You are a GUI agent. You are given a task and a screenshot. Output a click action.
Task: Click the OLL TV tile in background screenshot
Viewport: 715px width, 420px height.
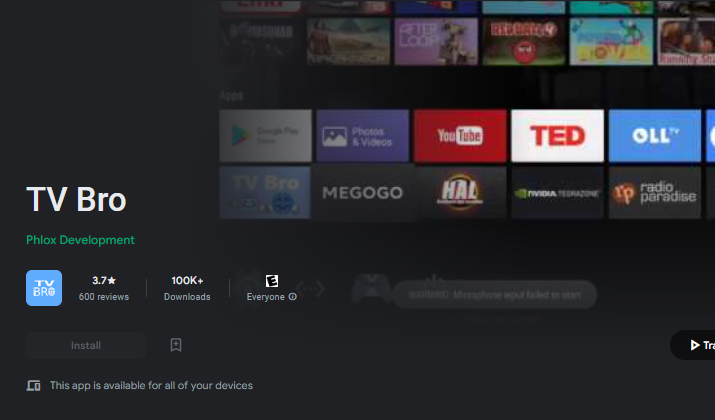[x=655, y=135]
